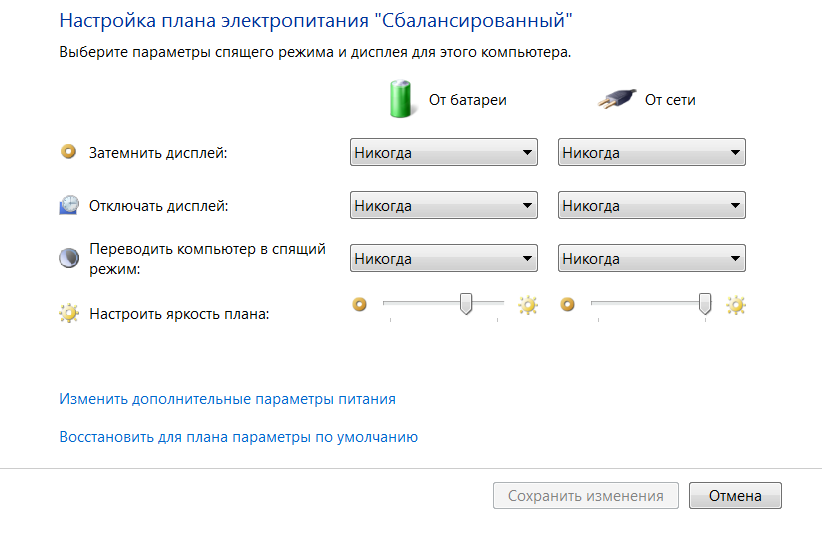The width and height of the screenshot is (822, 539).
Task: Click the sun icon beside Настроить яркость плана
Action: (x=69, y=314)
